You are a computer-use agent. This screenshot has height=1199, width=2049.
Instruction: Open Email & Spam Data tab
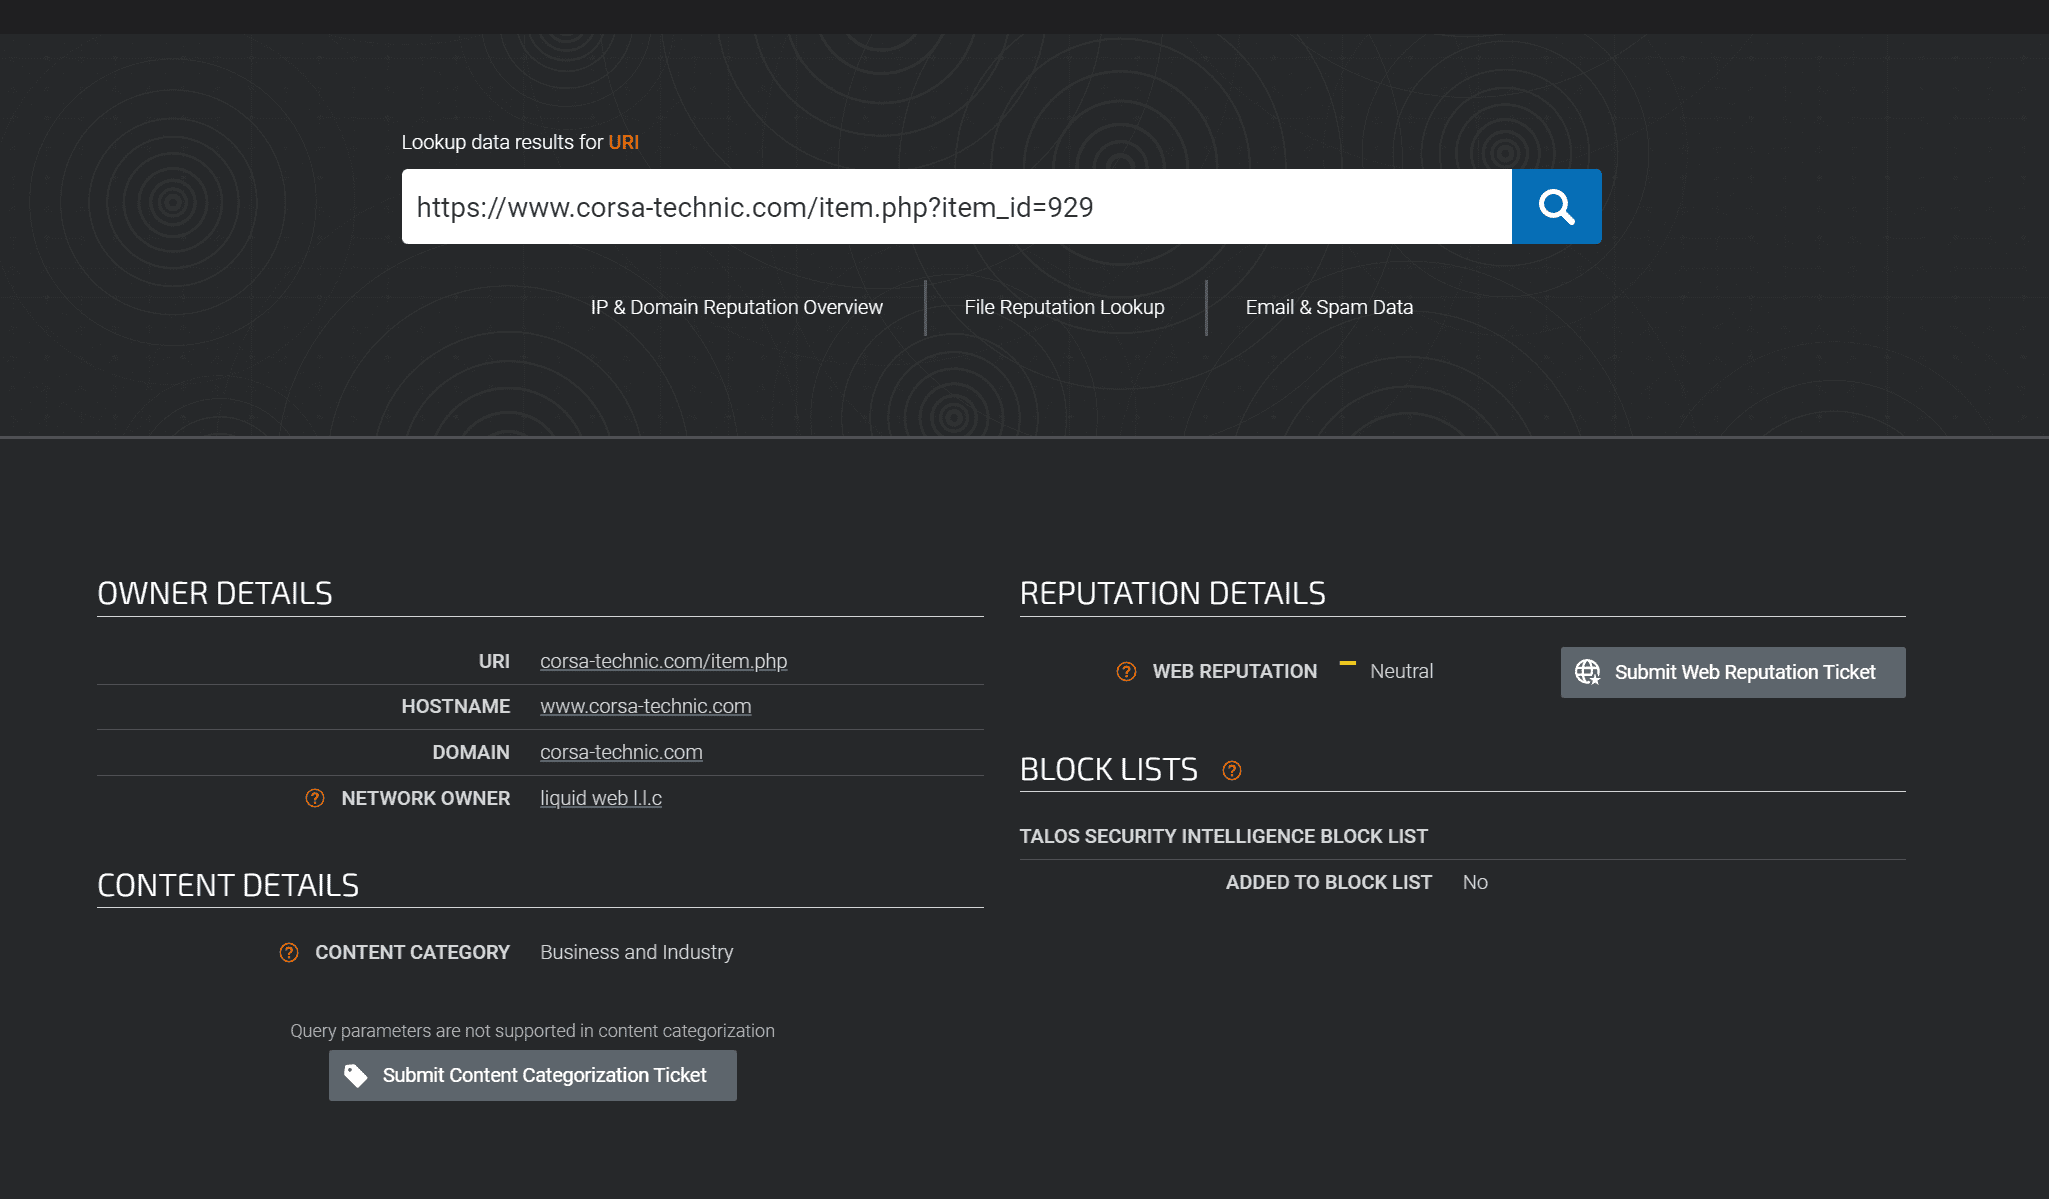tap(1329, 307)
